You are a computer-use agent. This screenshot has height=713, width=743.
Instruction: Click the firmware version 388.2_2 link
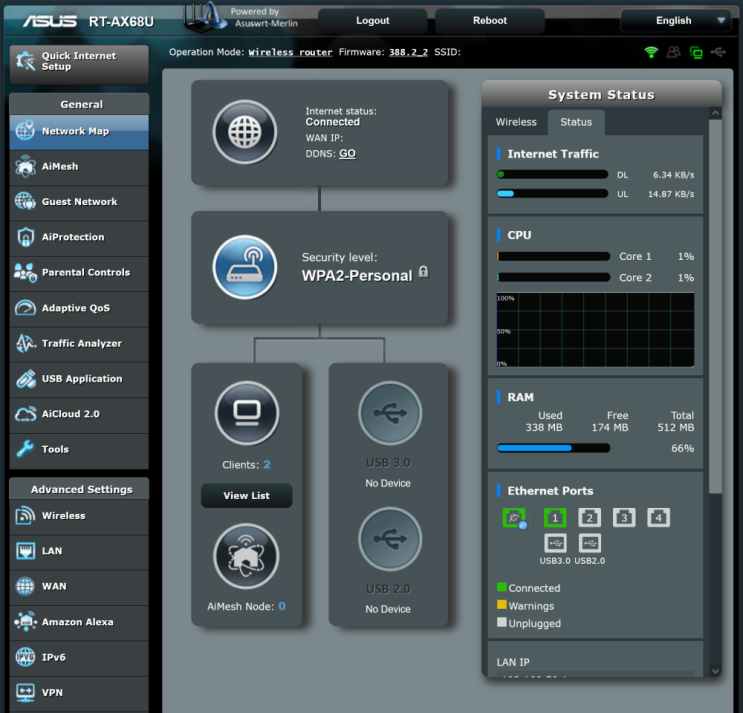(x=408, y=52)
